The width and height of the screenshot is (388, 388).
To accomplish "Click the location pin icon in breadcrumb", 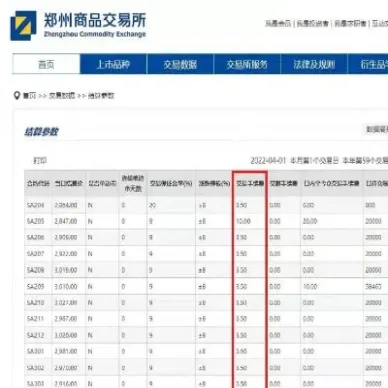I will click(17, 96).
